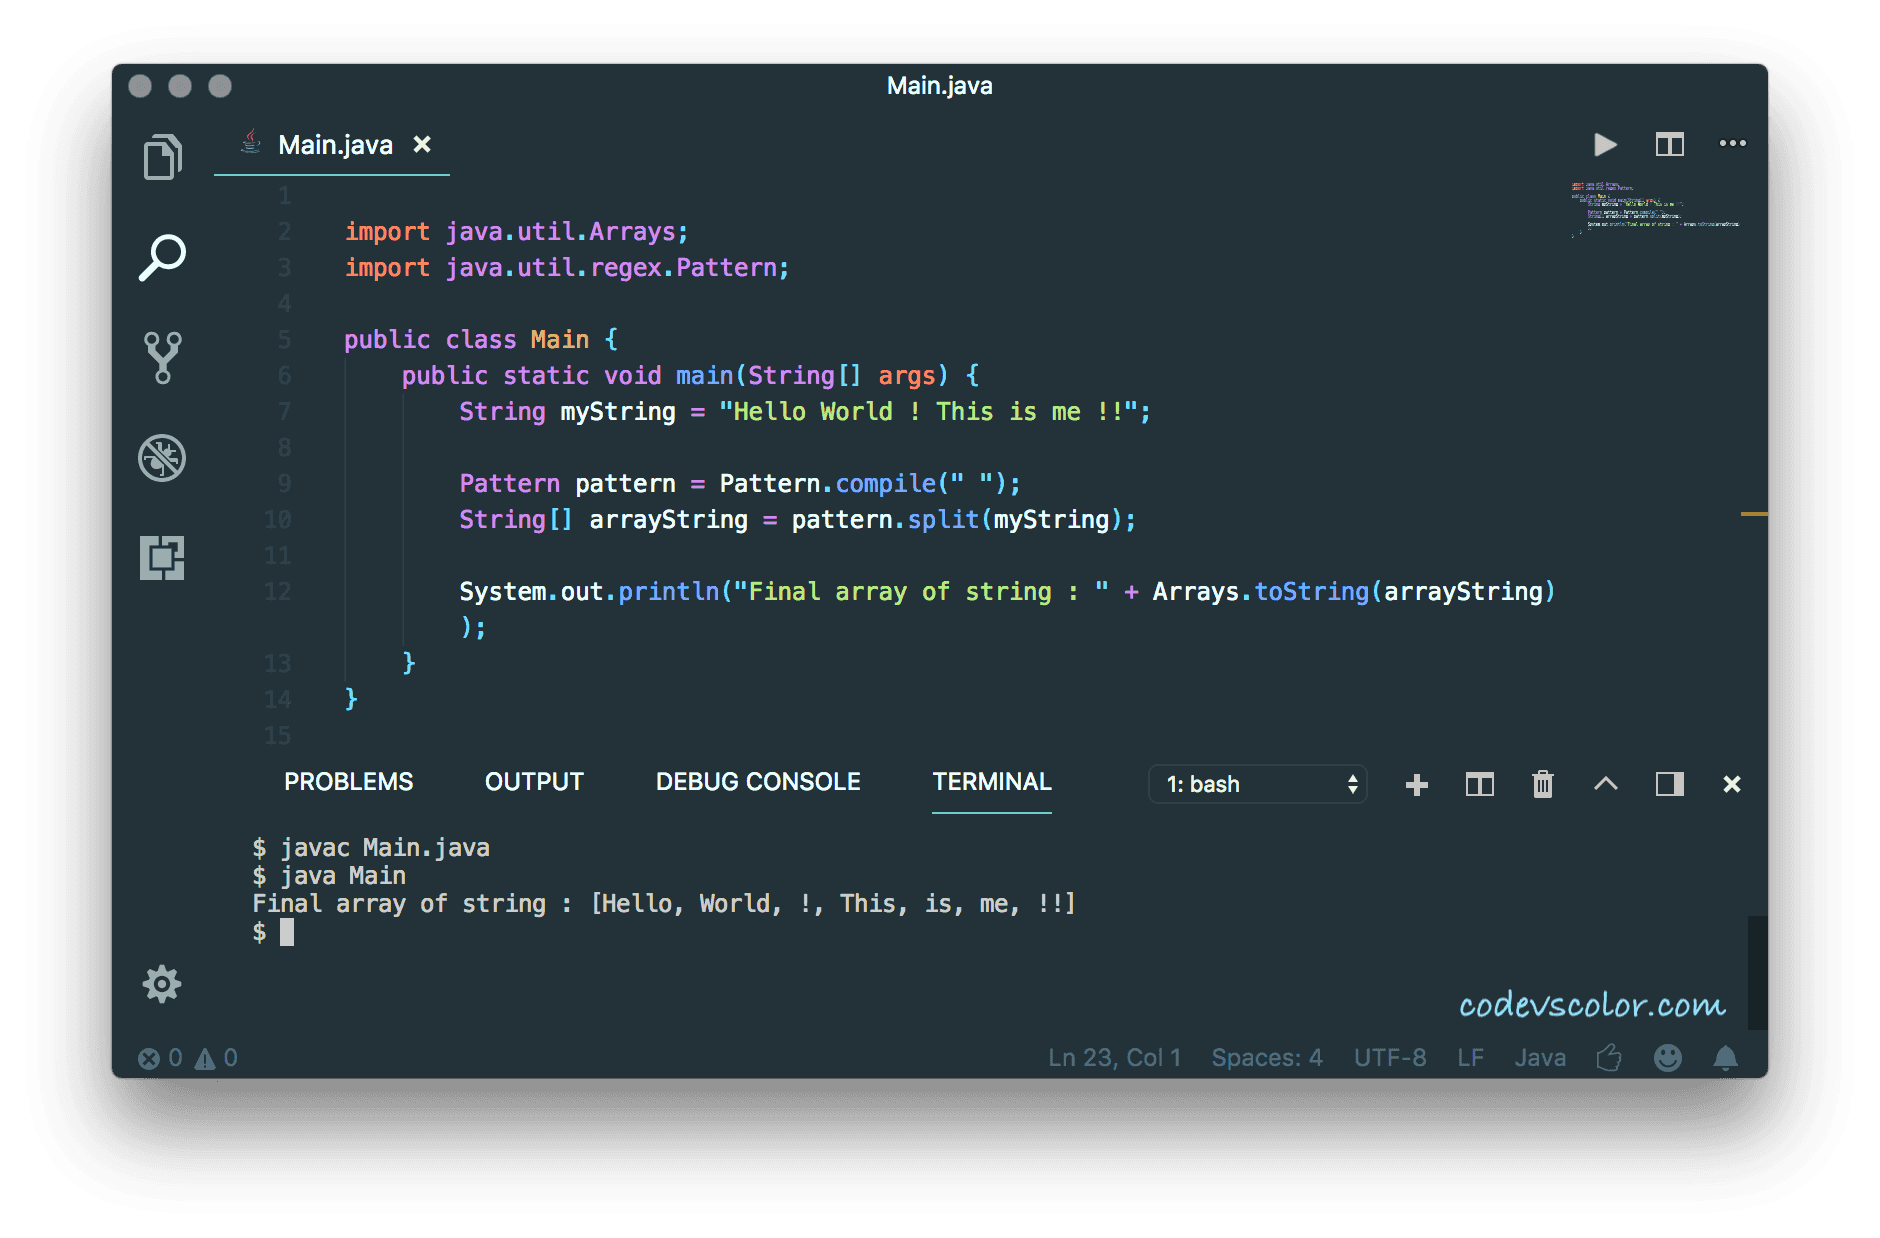Open the editor More Actions menu

pyautogui.click(x=1732, y=144)
